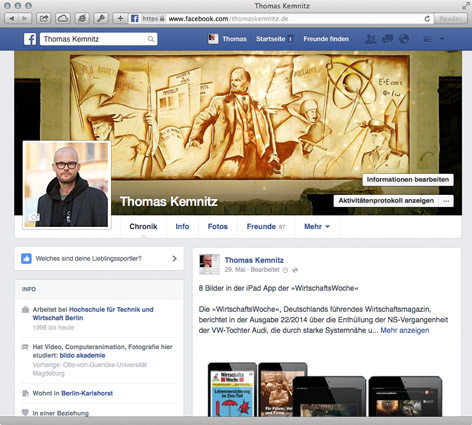Open Thomas profile link in top bar

tap(234, 39)
